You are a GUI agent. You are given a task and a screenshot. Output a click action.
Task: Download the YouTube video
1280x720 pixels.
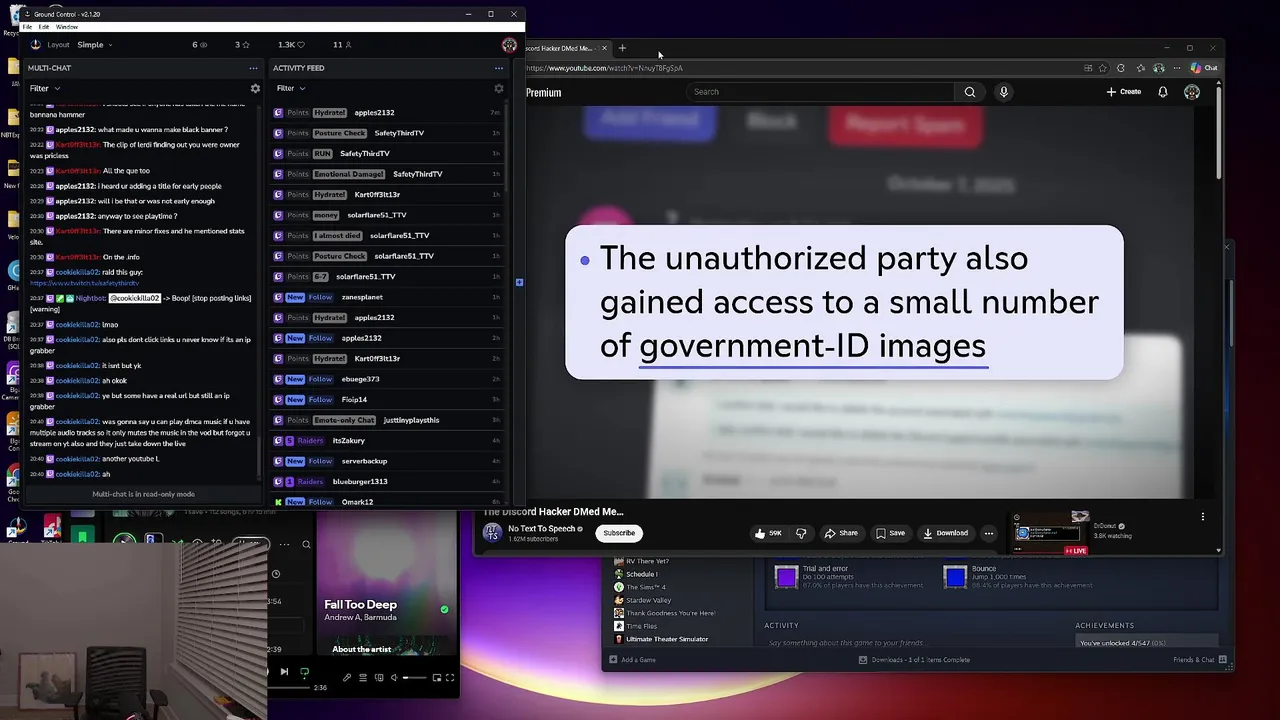tap(945, 533)
